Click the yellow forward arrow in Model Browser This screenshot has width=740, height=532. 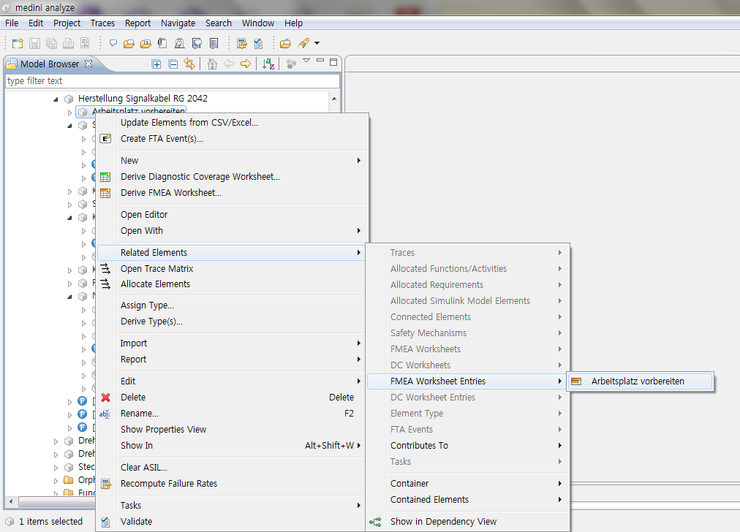tap(245, 64)
